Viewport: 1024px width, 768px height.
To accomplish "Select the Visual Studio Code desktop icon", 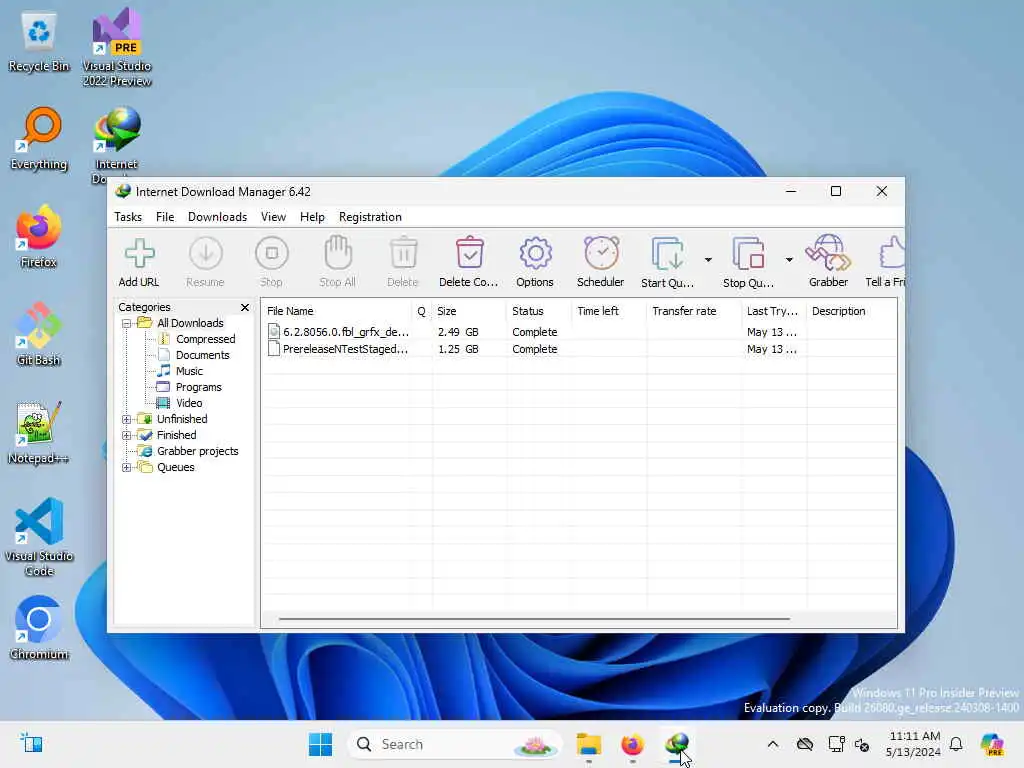I will point(39,537).
